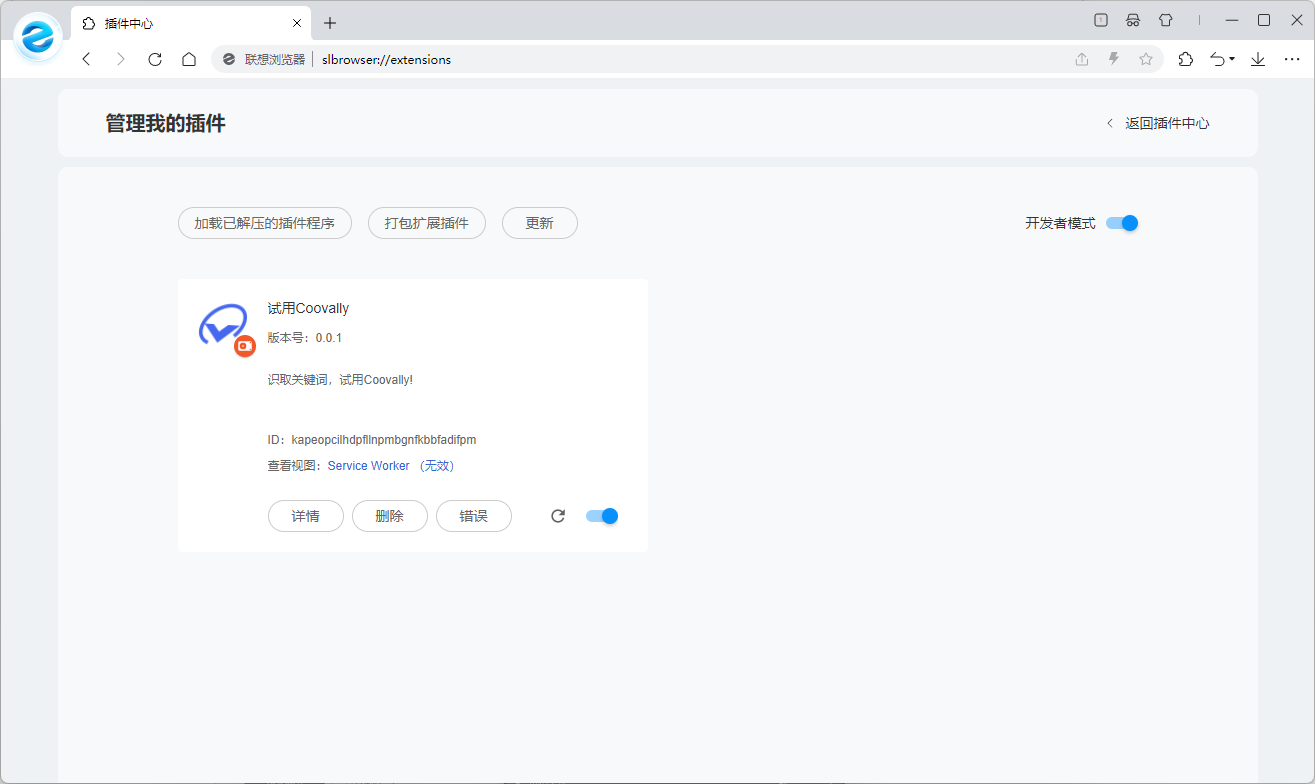Viewport: 1315px width, 784px height.
Task: Bookmark page with the star icon
Action: coord(1146,60)
